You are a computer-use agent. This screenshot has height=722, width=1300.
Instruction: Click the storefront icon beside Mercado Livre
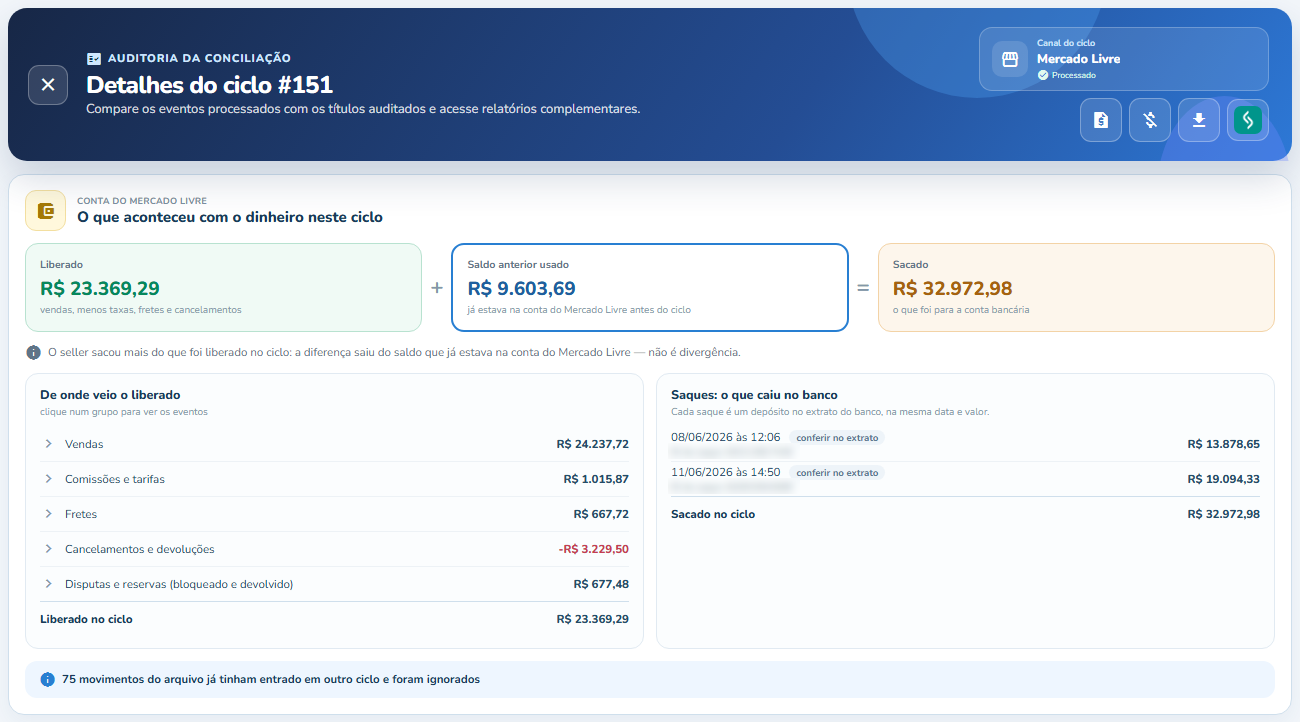[x=1010, y=59]
